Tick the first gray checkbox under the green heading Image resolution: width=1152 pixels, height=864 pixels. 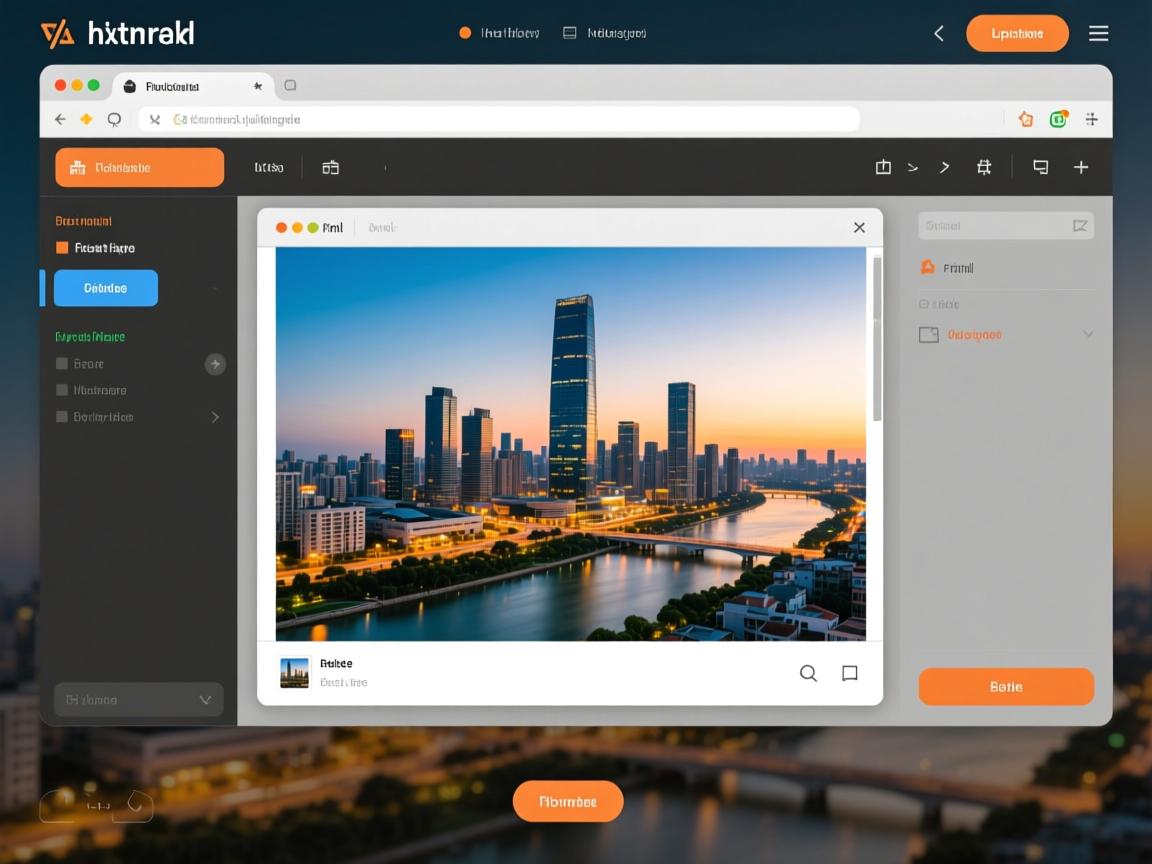tap(62, 364)
